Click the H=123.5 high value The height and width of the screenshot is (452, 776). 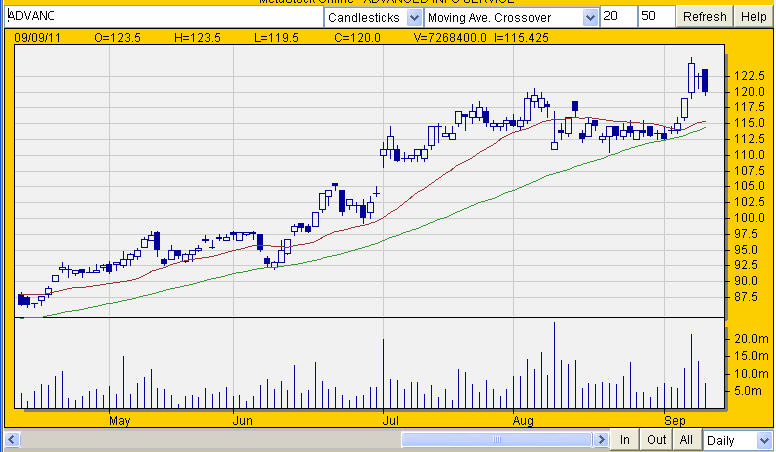(x=197, y=38)
